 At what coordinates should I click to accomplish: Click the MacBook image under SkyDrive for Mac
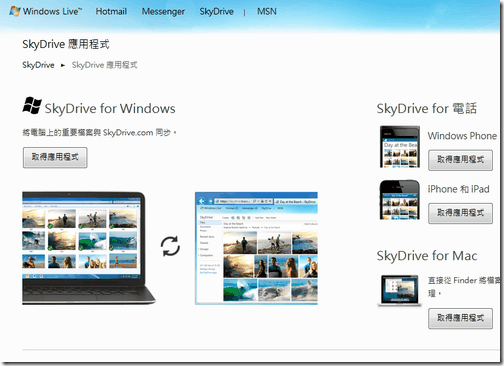tap(399, 290)
